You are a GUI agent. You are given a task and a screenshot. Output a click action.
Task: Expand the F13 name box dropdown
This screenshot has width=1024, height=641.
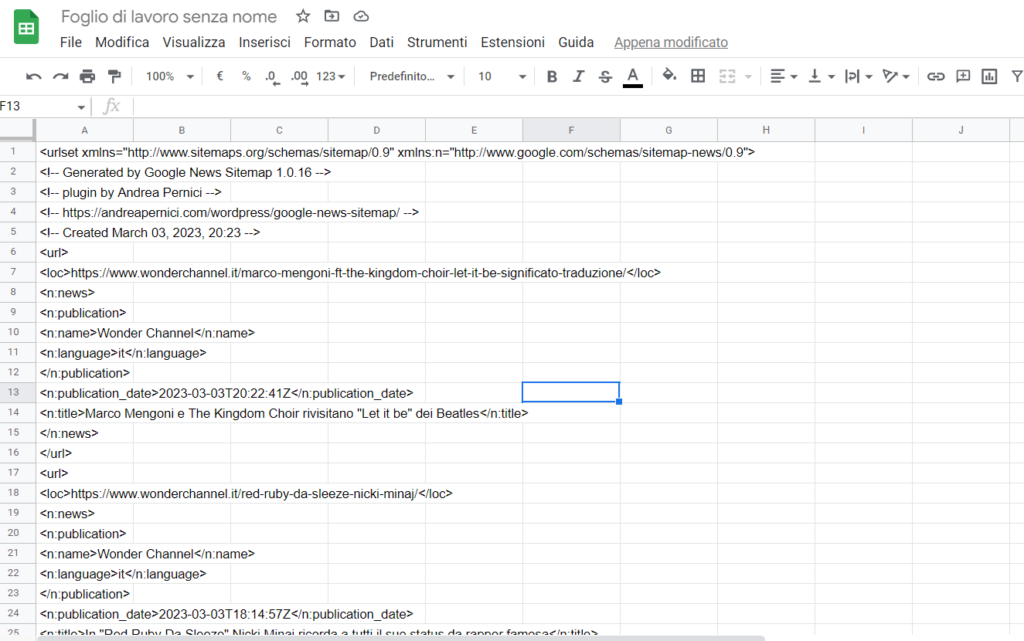pos(81,107)
